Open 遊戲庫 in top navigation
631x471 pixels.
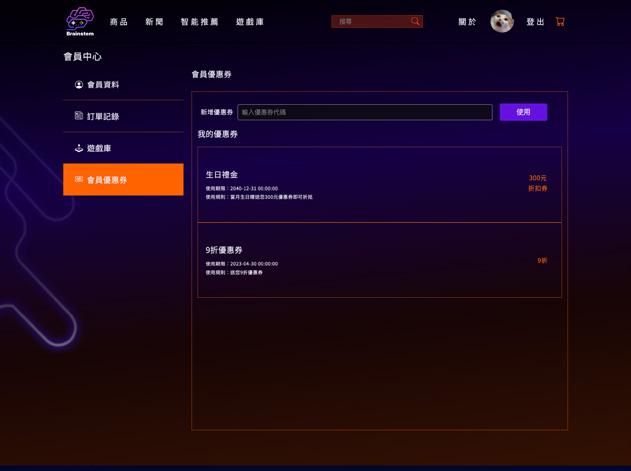tap(250, 22)
